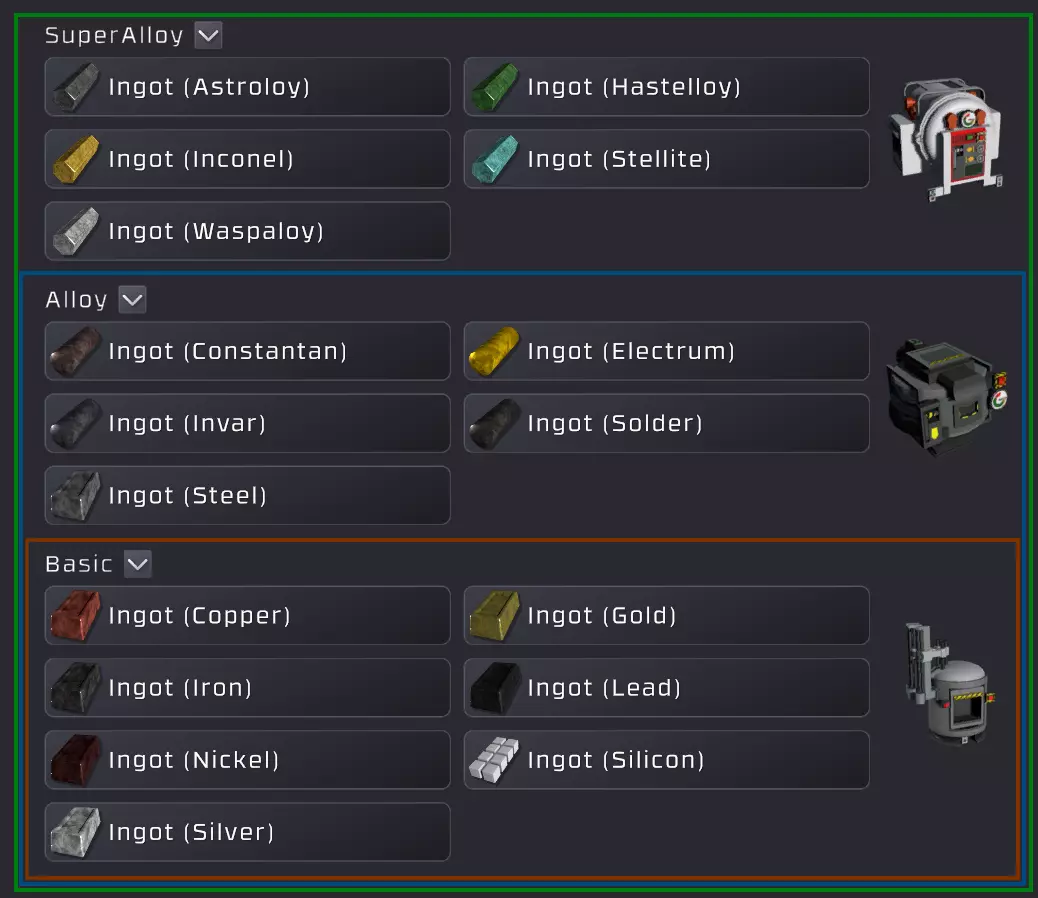1038x898 pixels.
Task: Click the yellow Electrum ingot icon
Action: [x=494, y=351]
